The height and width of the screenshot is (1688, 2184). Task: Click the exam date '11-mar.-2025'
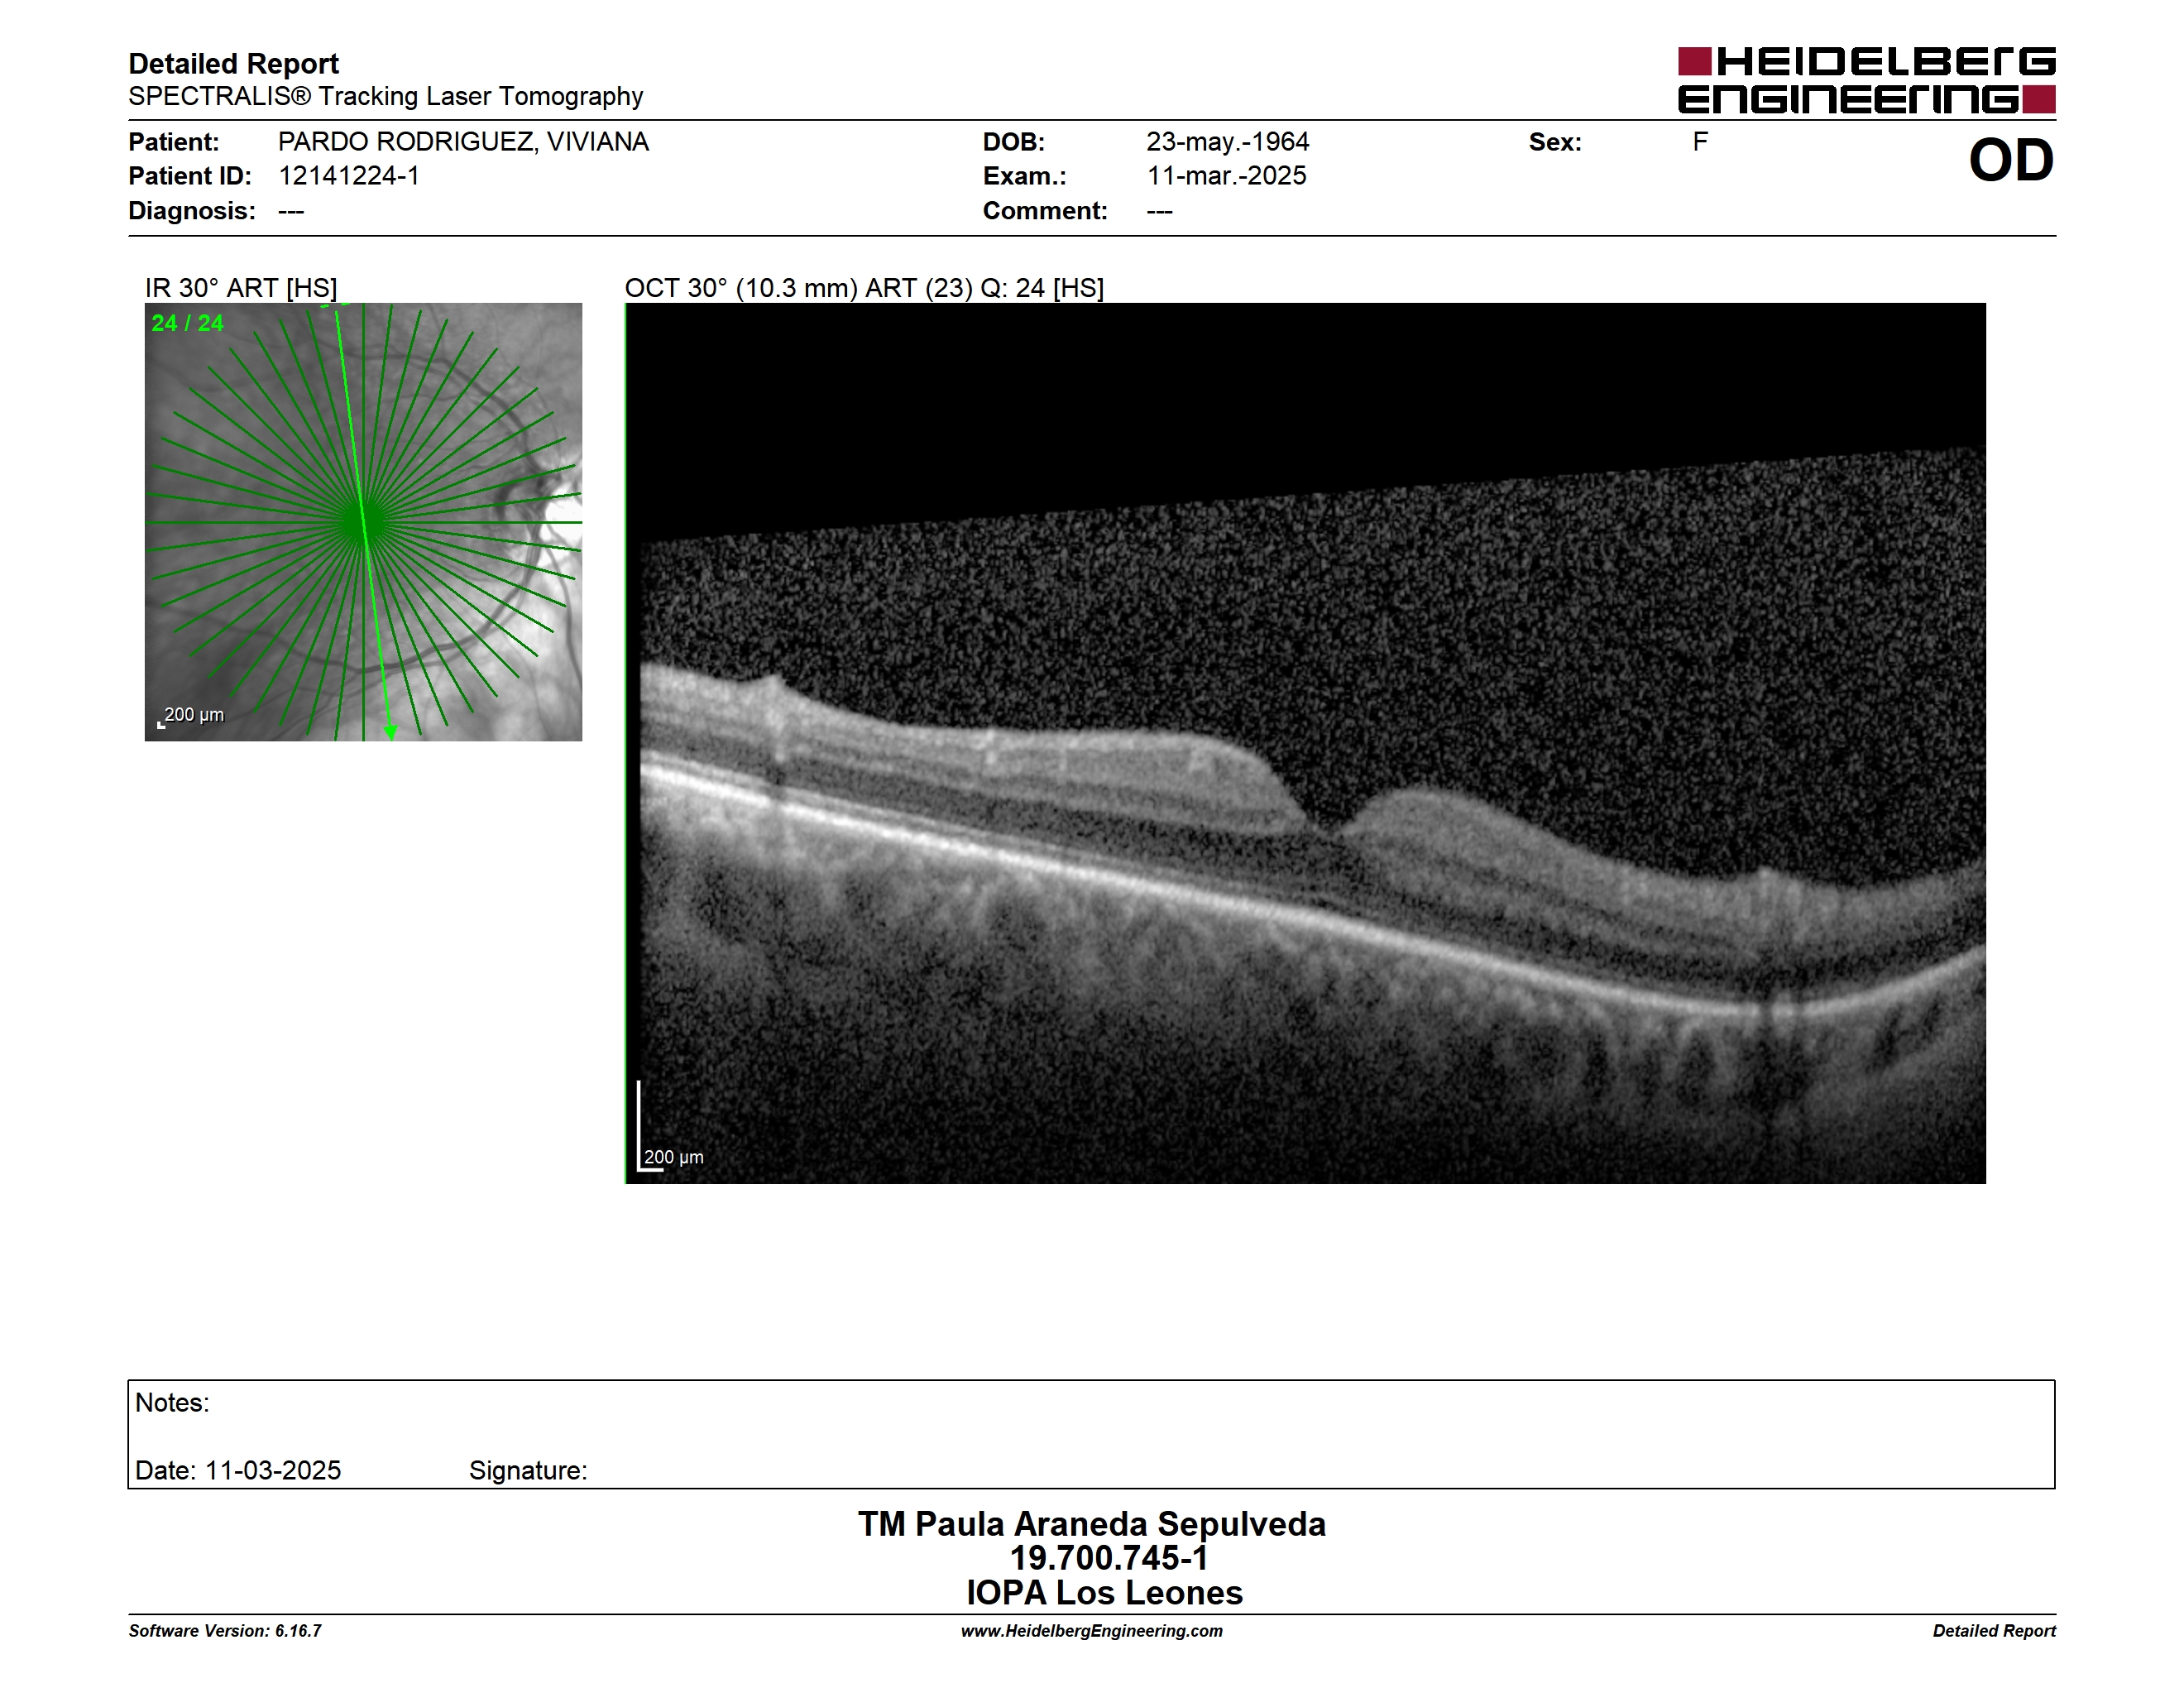click(1226, 176)
